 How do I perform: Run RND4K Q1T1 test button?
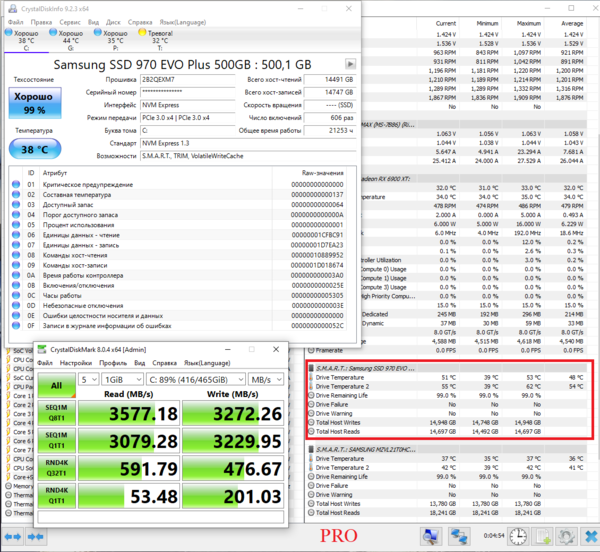[x=57, y=496]
